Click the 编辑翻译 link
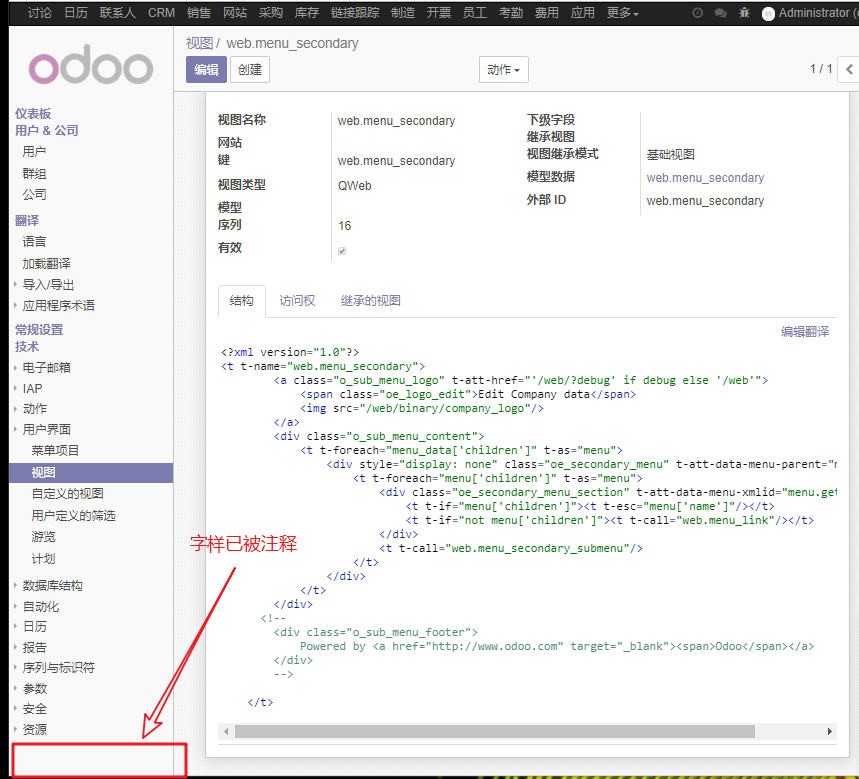 [804, 332]
